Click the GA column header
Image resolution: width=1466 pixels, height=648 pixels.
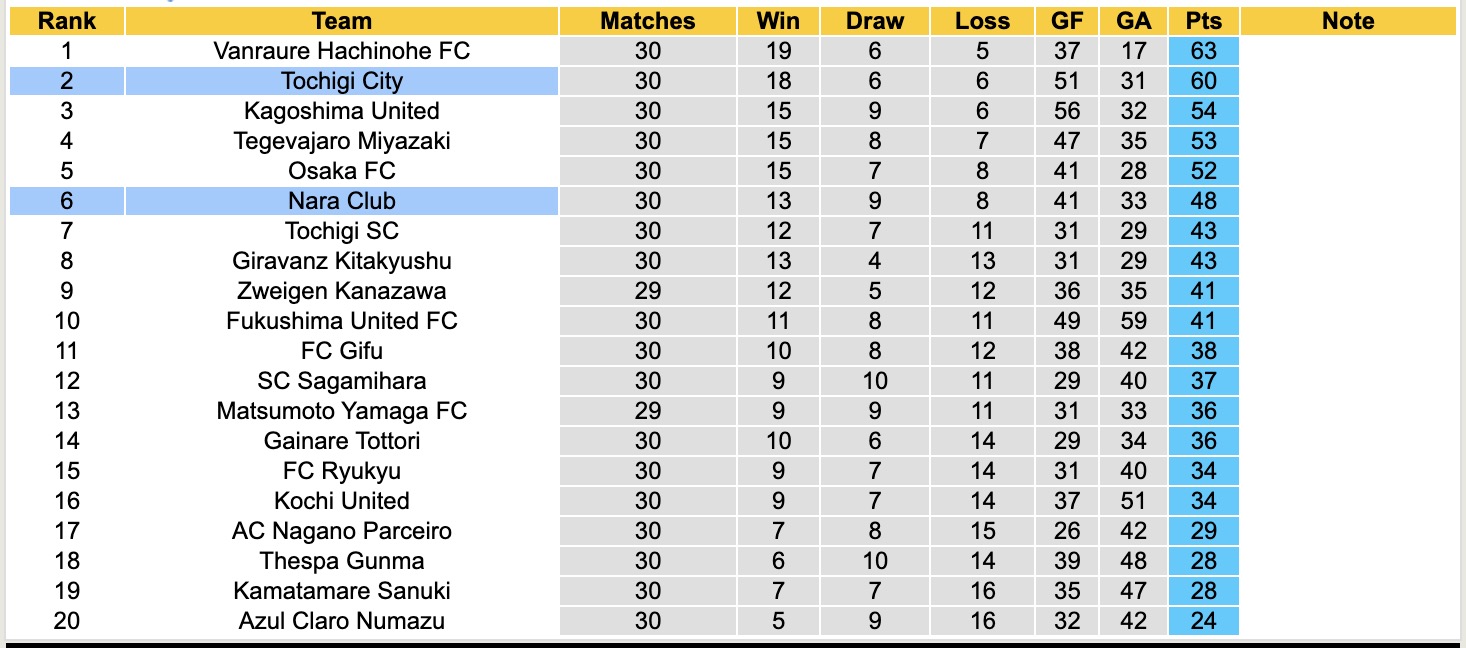click(1134, 21)
